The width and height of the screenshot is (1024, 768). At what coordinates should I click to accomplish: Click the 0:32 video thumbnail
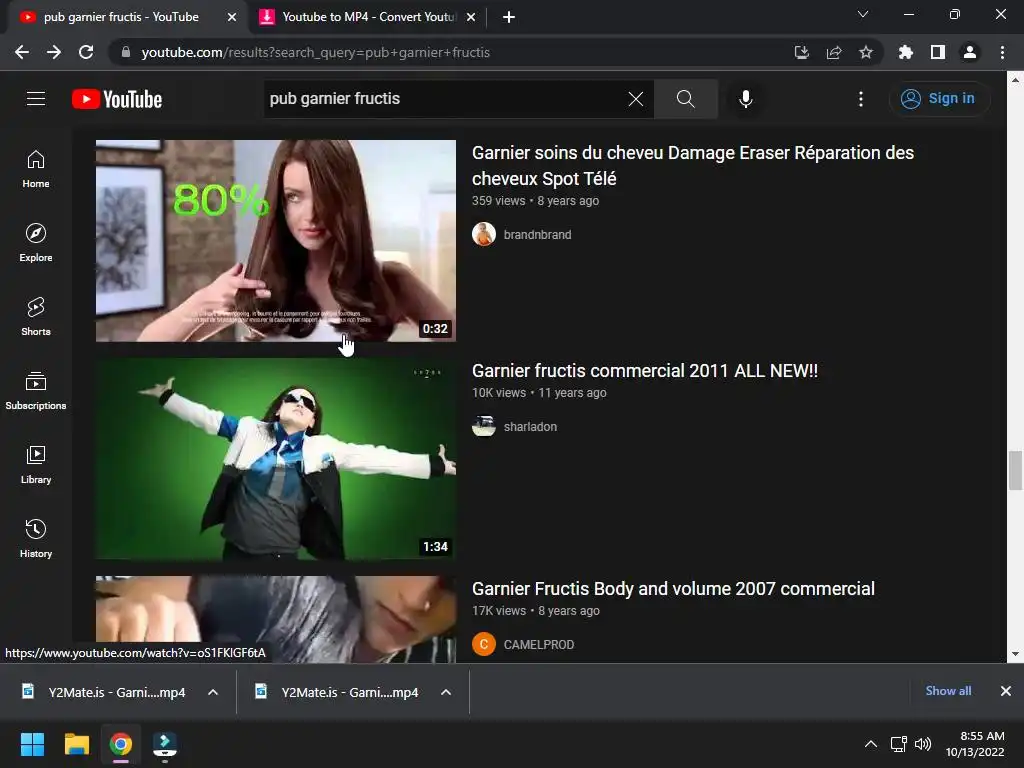point(276,240)
